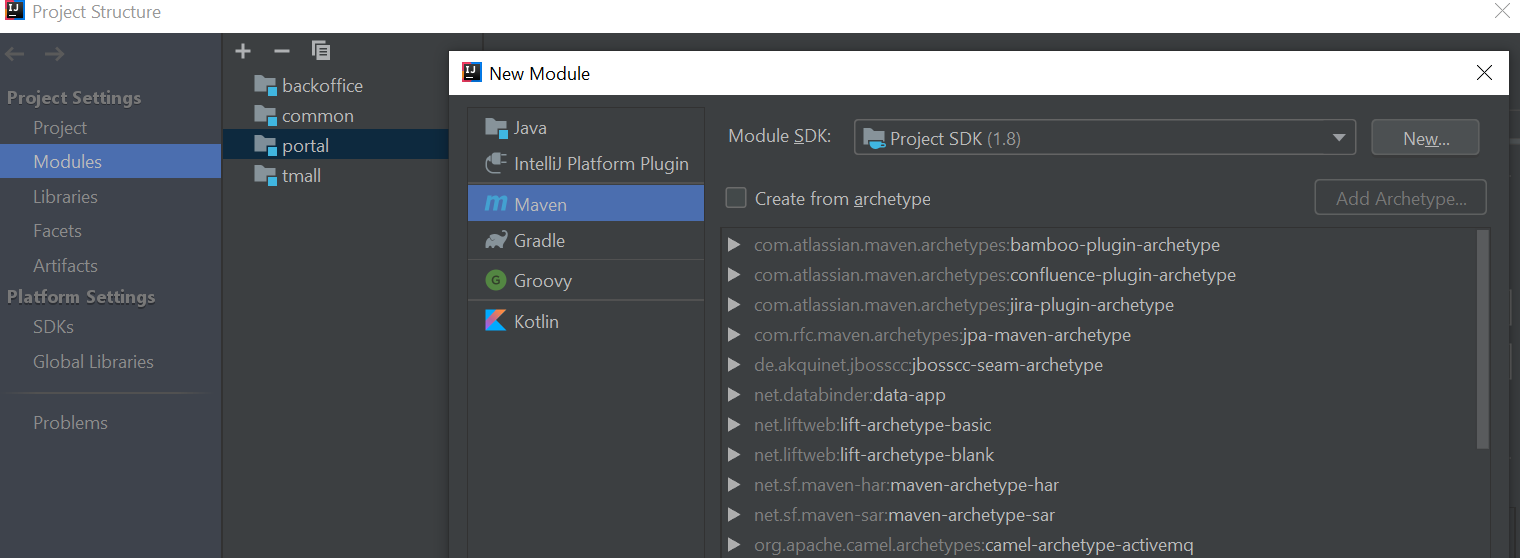Expand confluence-plugin-archetype entry
1520x558 pixels.
[734, 275]
